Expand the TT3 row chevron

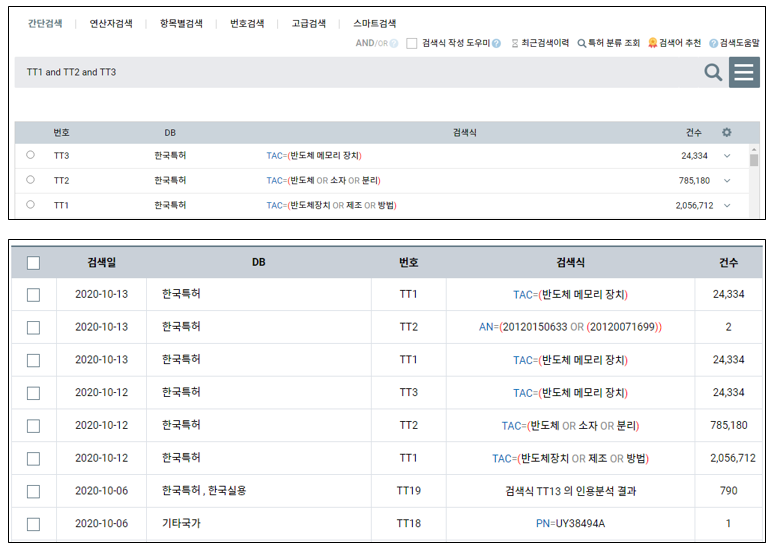pos(727,155)
